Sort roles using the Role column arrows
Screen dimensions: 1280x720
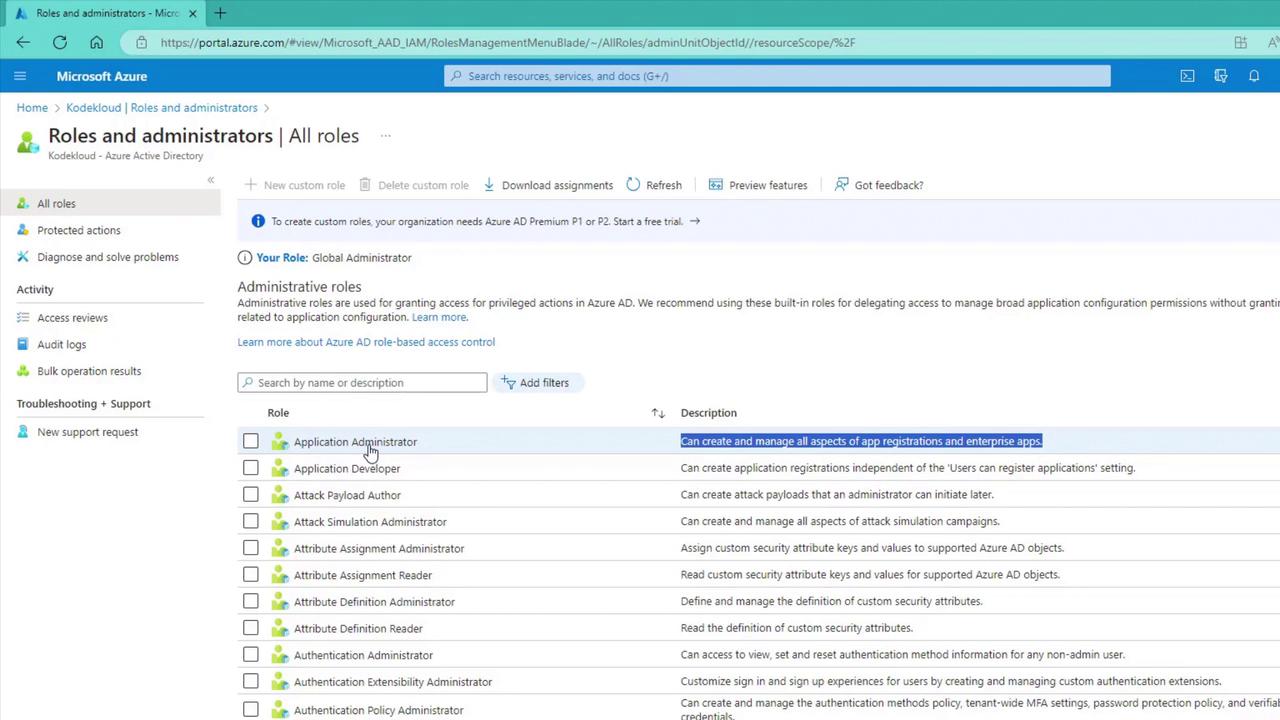[658, 413]
